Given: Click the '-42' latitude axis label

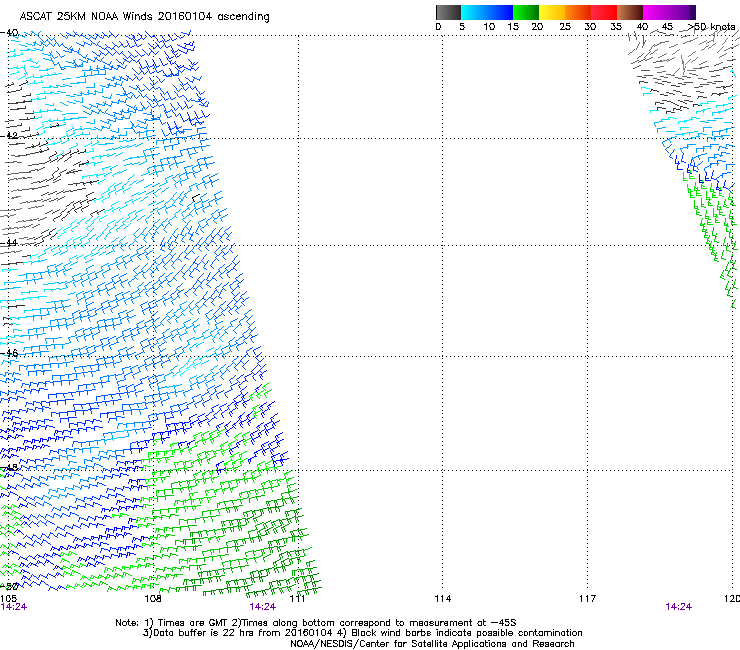Looking at the screenshot, I should tap(9, 135).
